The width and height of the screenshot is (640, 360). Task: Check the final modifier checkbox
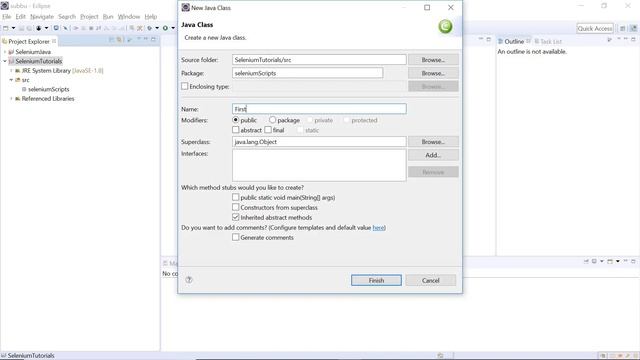click(268, 130)
